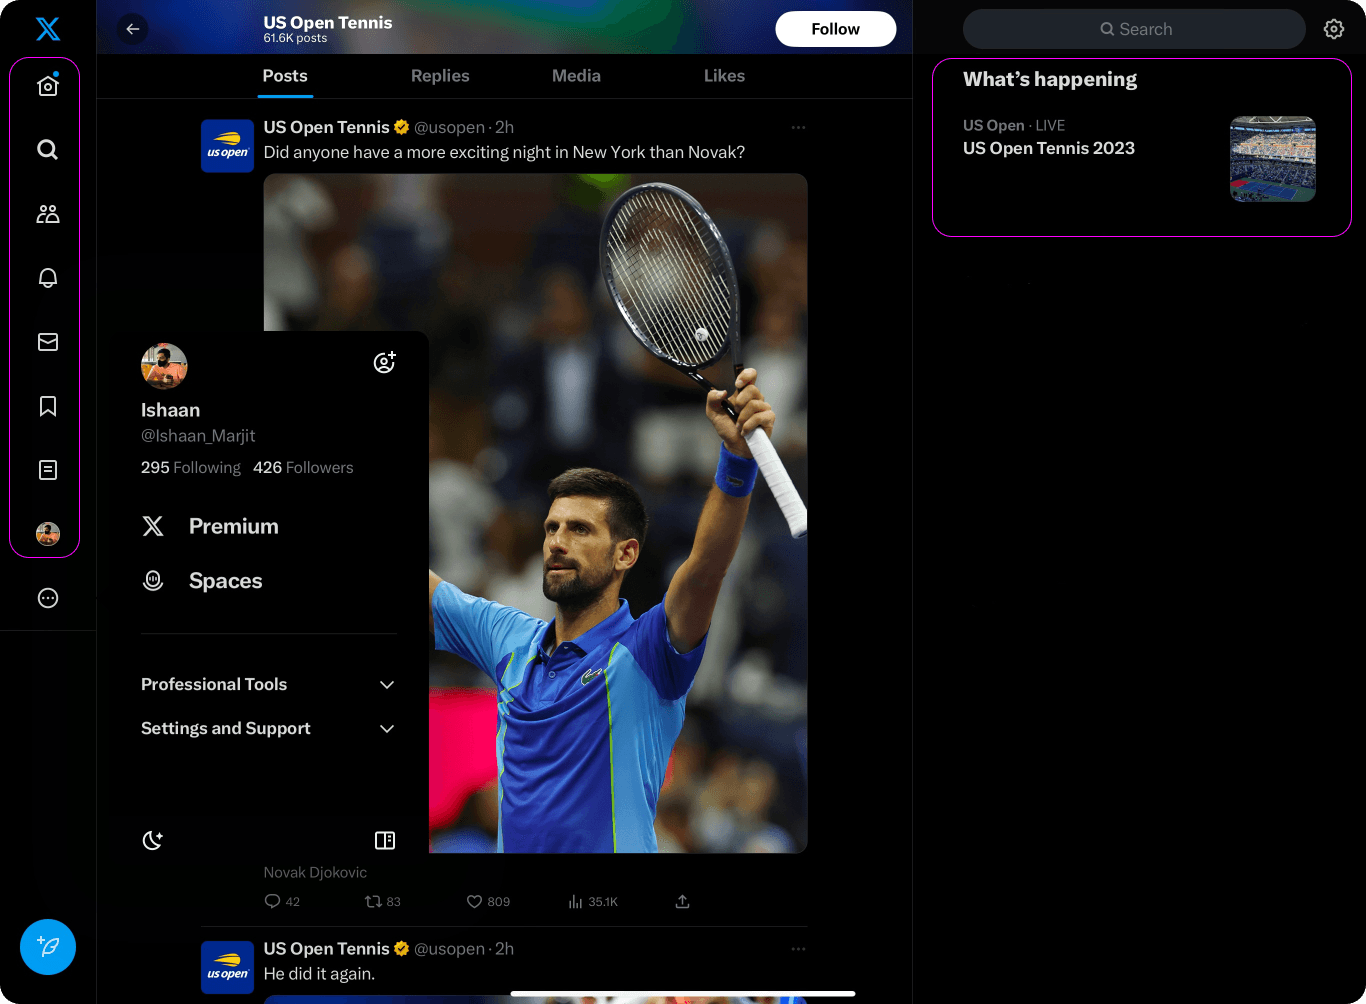1366x1004 pixels.
Task: Click the '61.6K posts' header text
Action: pyautogui.click(x=295, y=38)
